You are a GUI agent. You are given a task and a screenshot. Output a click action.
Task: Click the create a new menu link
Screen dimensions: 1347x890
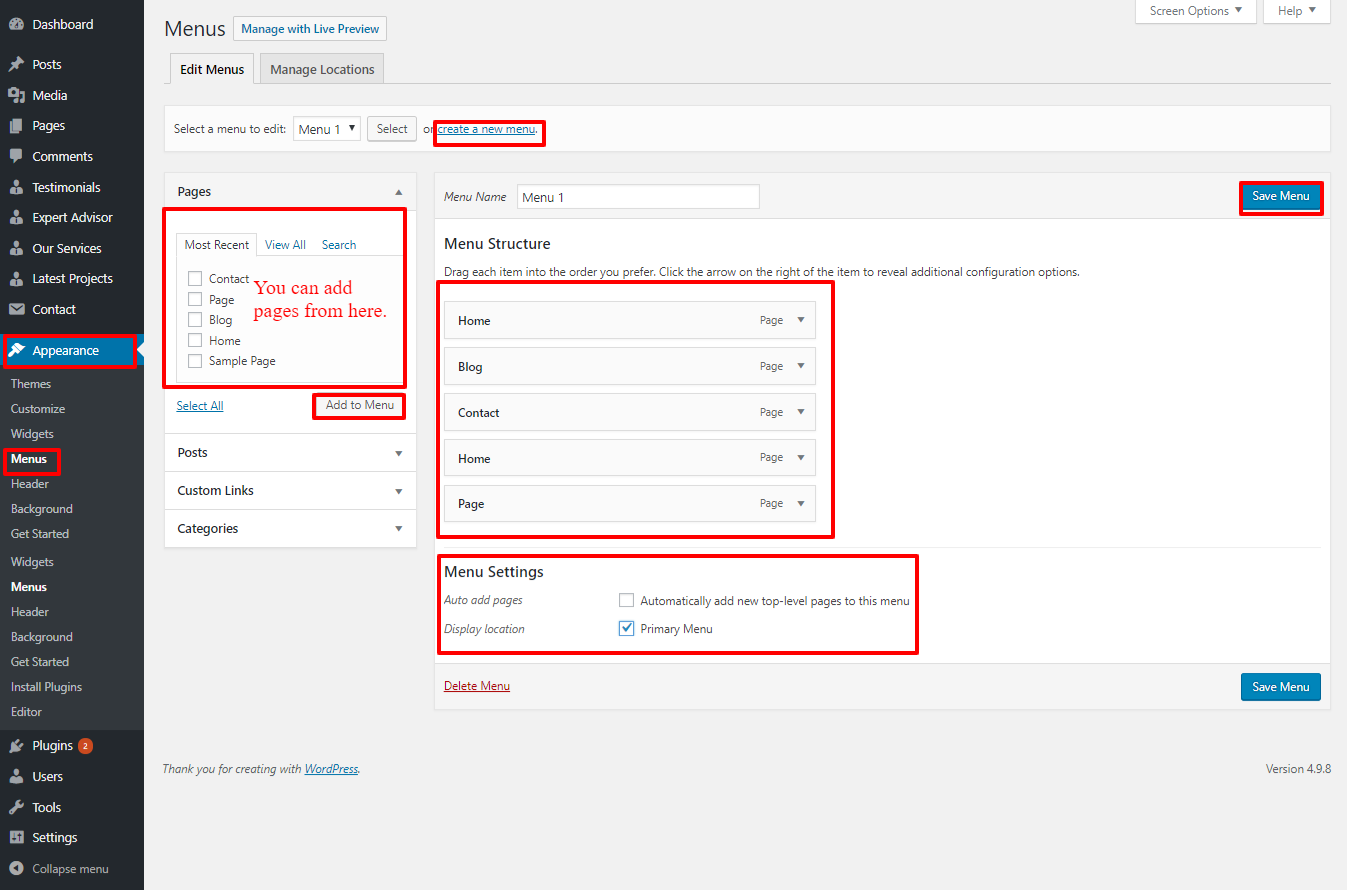486,129
